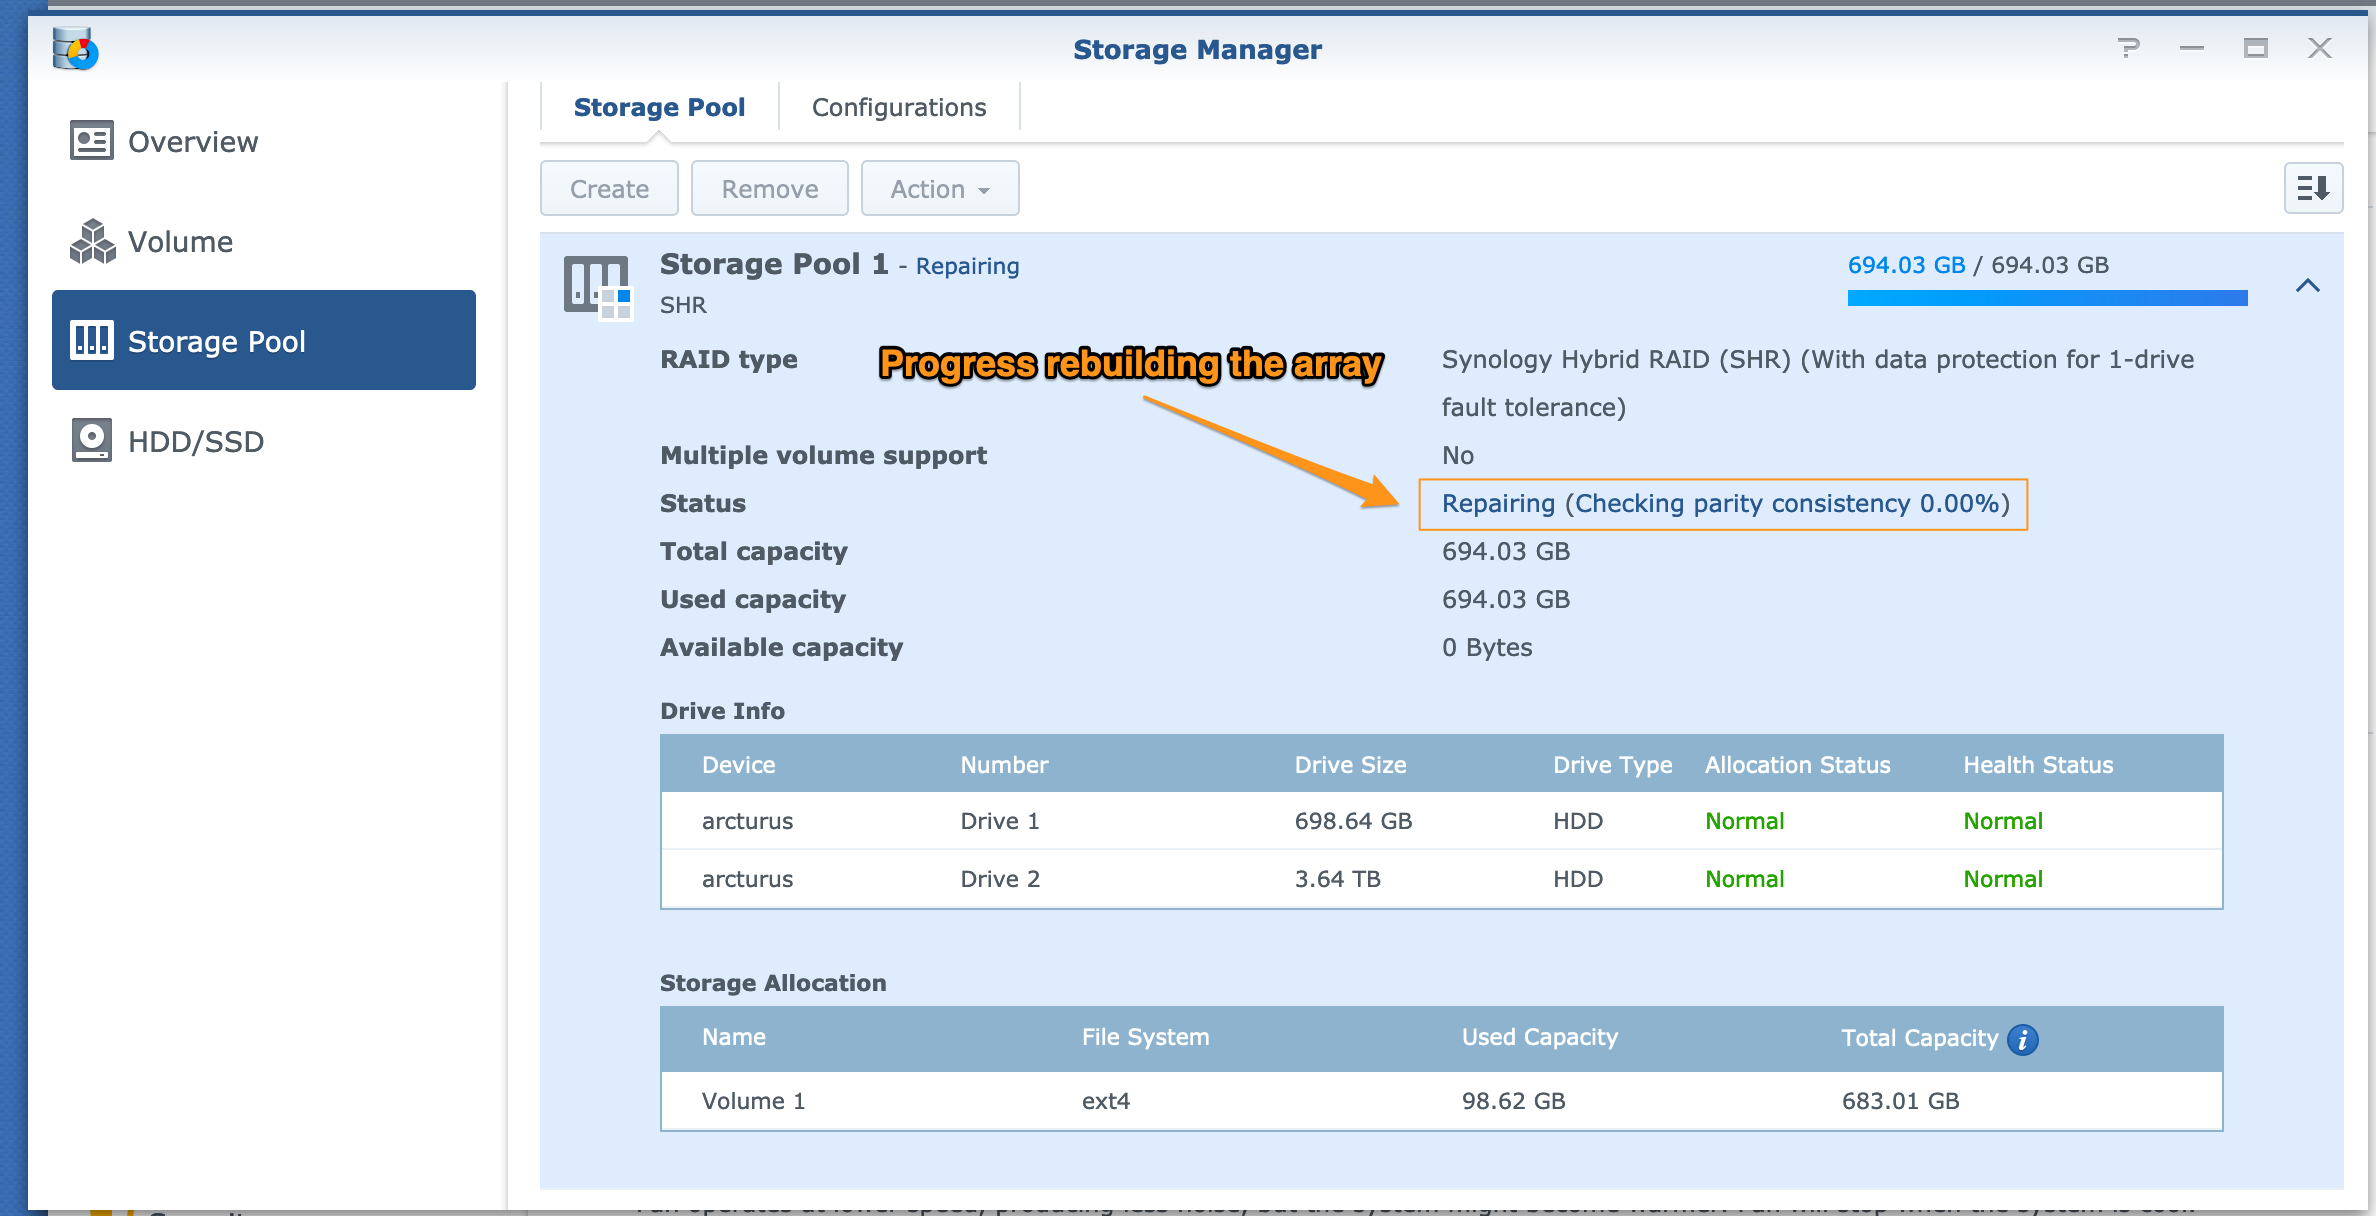Switch to the Configurations tab
2376x1216 pixels.
pos(899,107)
